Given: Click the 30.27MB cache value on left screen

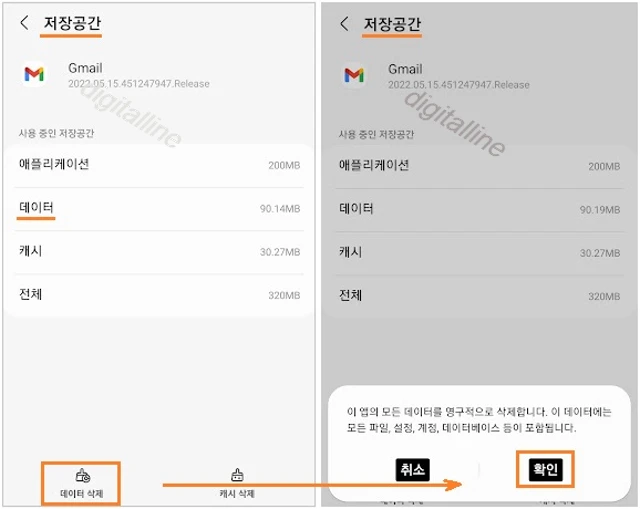Looking at the screenshot, I should pyautogui.click(x=280, y=252).
